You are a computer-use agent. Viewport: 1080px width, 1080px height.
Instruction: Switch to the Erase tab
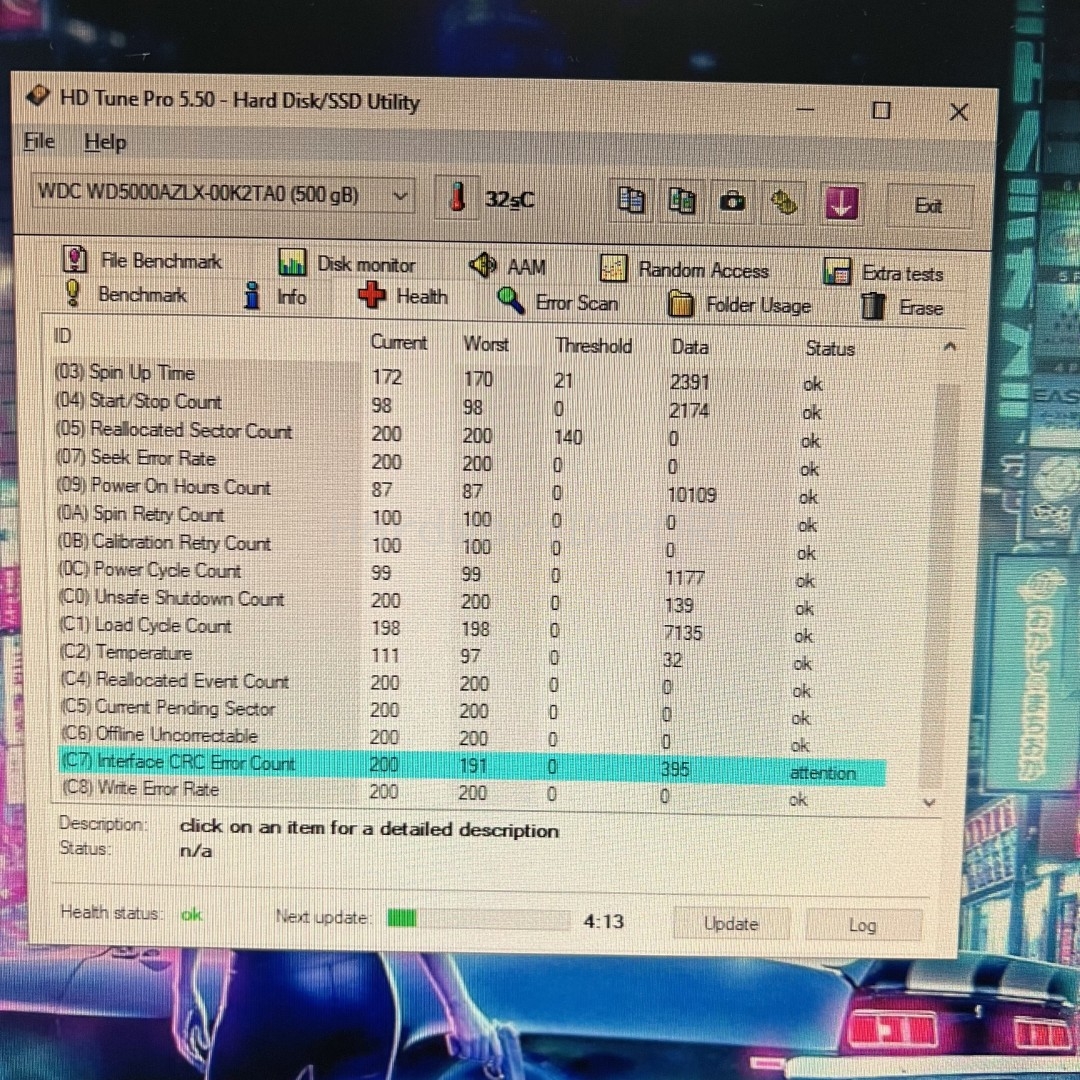click(902, 307)
